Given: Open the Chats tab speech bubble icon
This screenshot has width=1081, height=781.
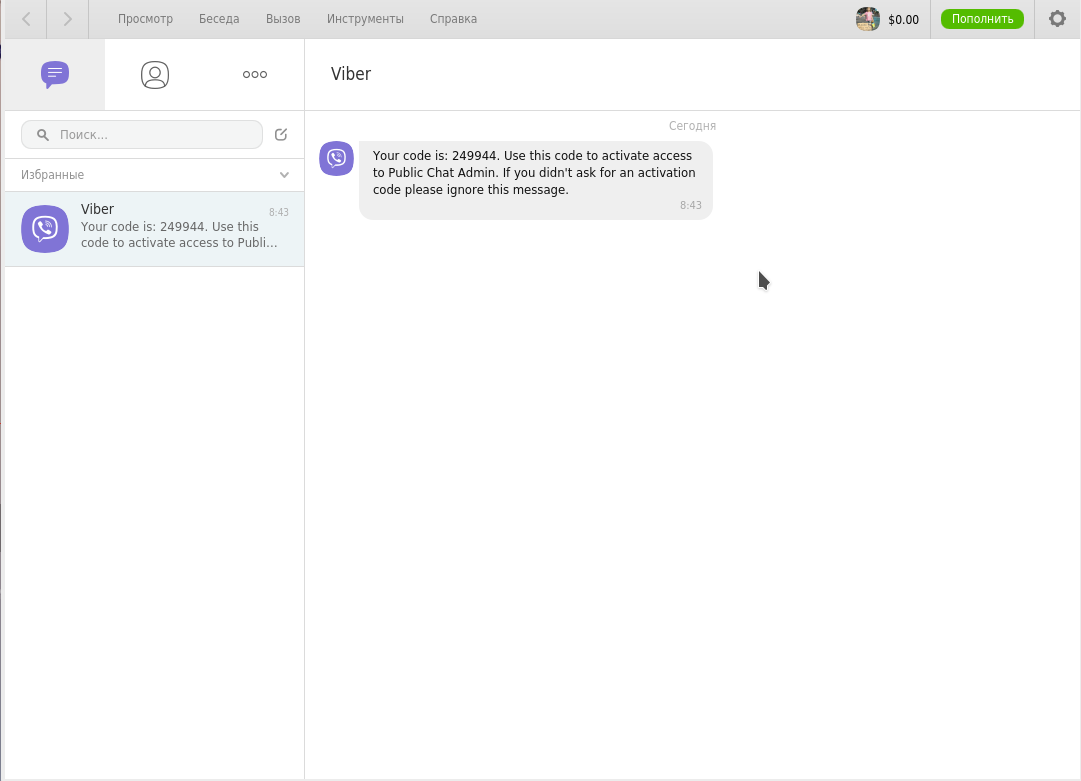Looking at the screenshot, I should pyautogui.click(x=55, y=74).
